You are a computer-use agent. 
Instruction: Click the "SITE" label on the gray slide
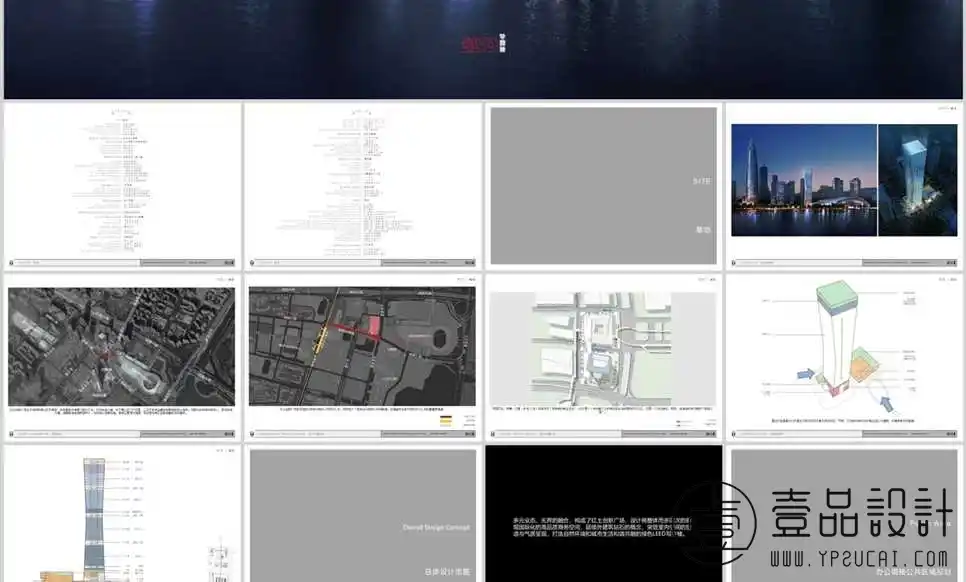point(701,181)
